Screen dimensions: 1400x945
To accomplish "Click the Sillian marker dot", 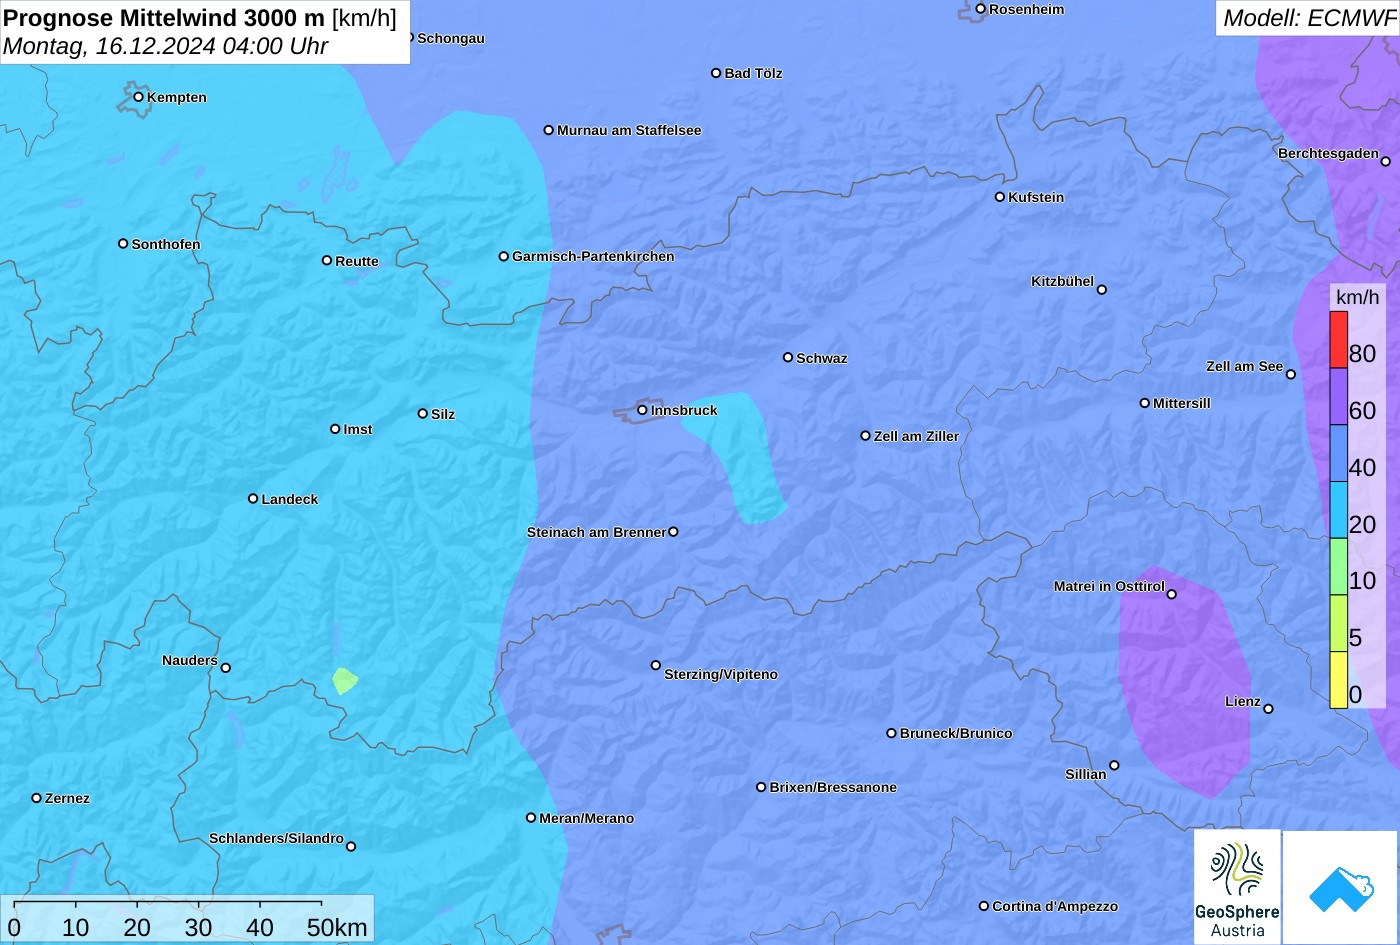I will coord(1115,766).
